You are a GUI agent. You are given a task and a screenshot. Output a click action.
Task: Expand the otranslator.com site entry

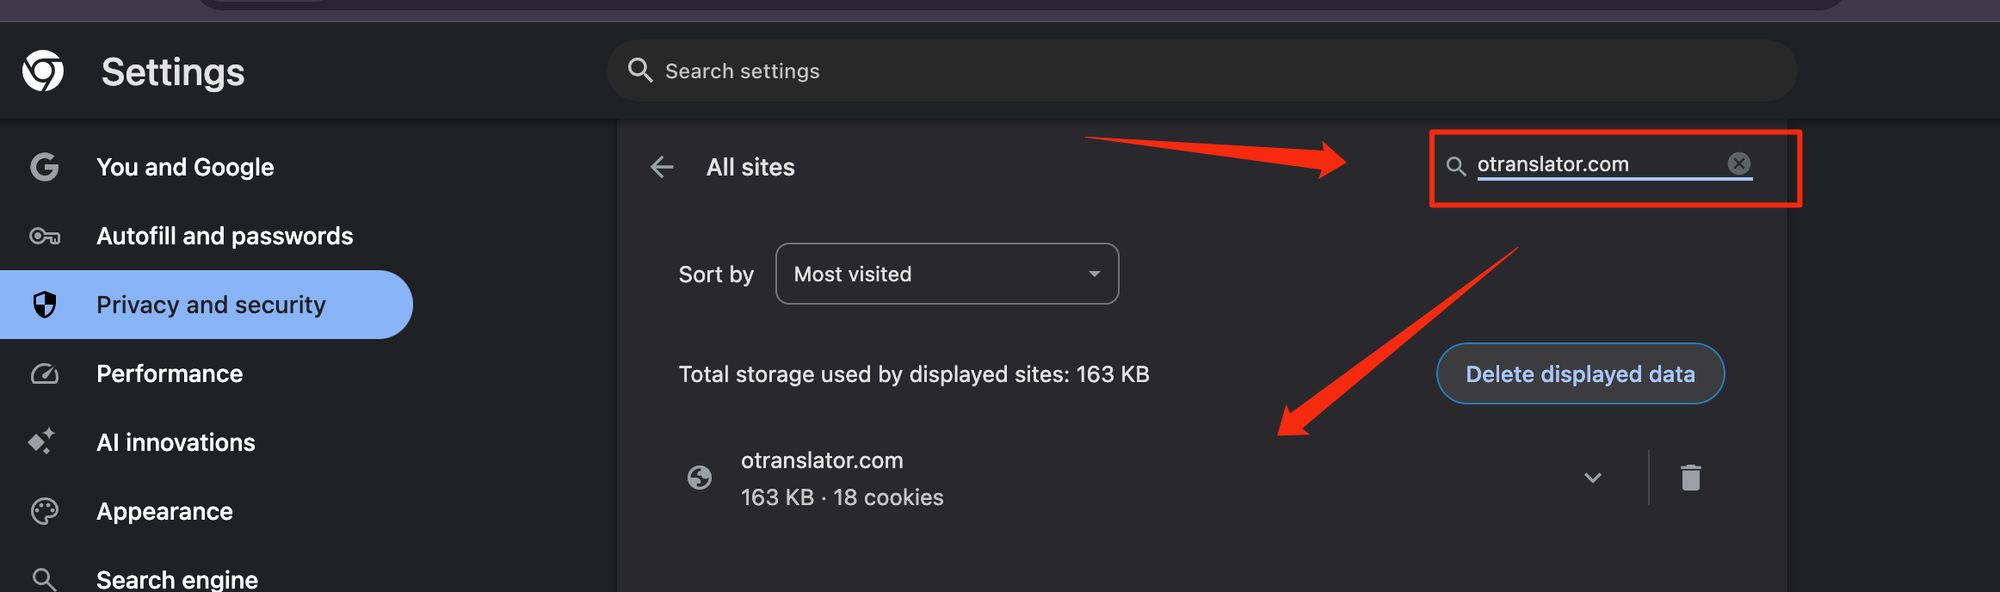[x=1592, y=478]
